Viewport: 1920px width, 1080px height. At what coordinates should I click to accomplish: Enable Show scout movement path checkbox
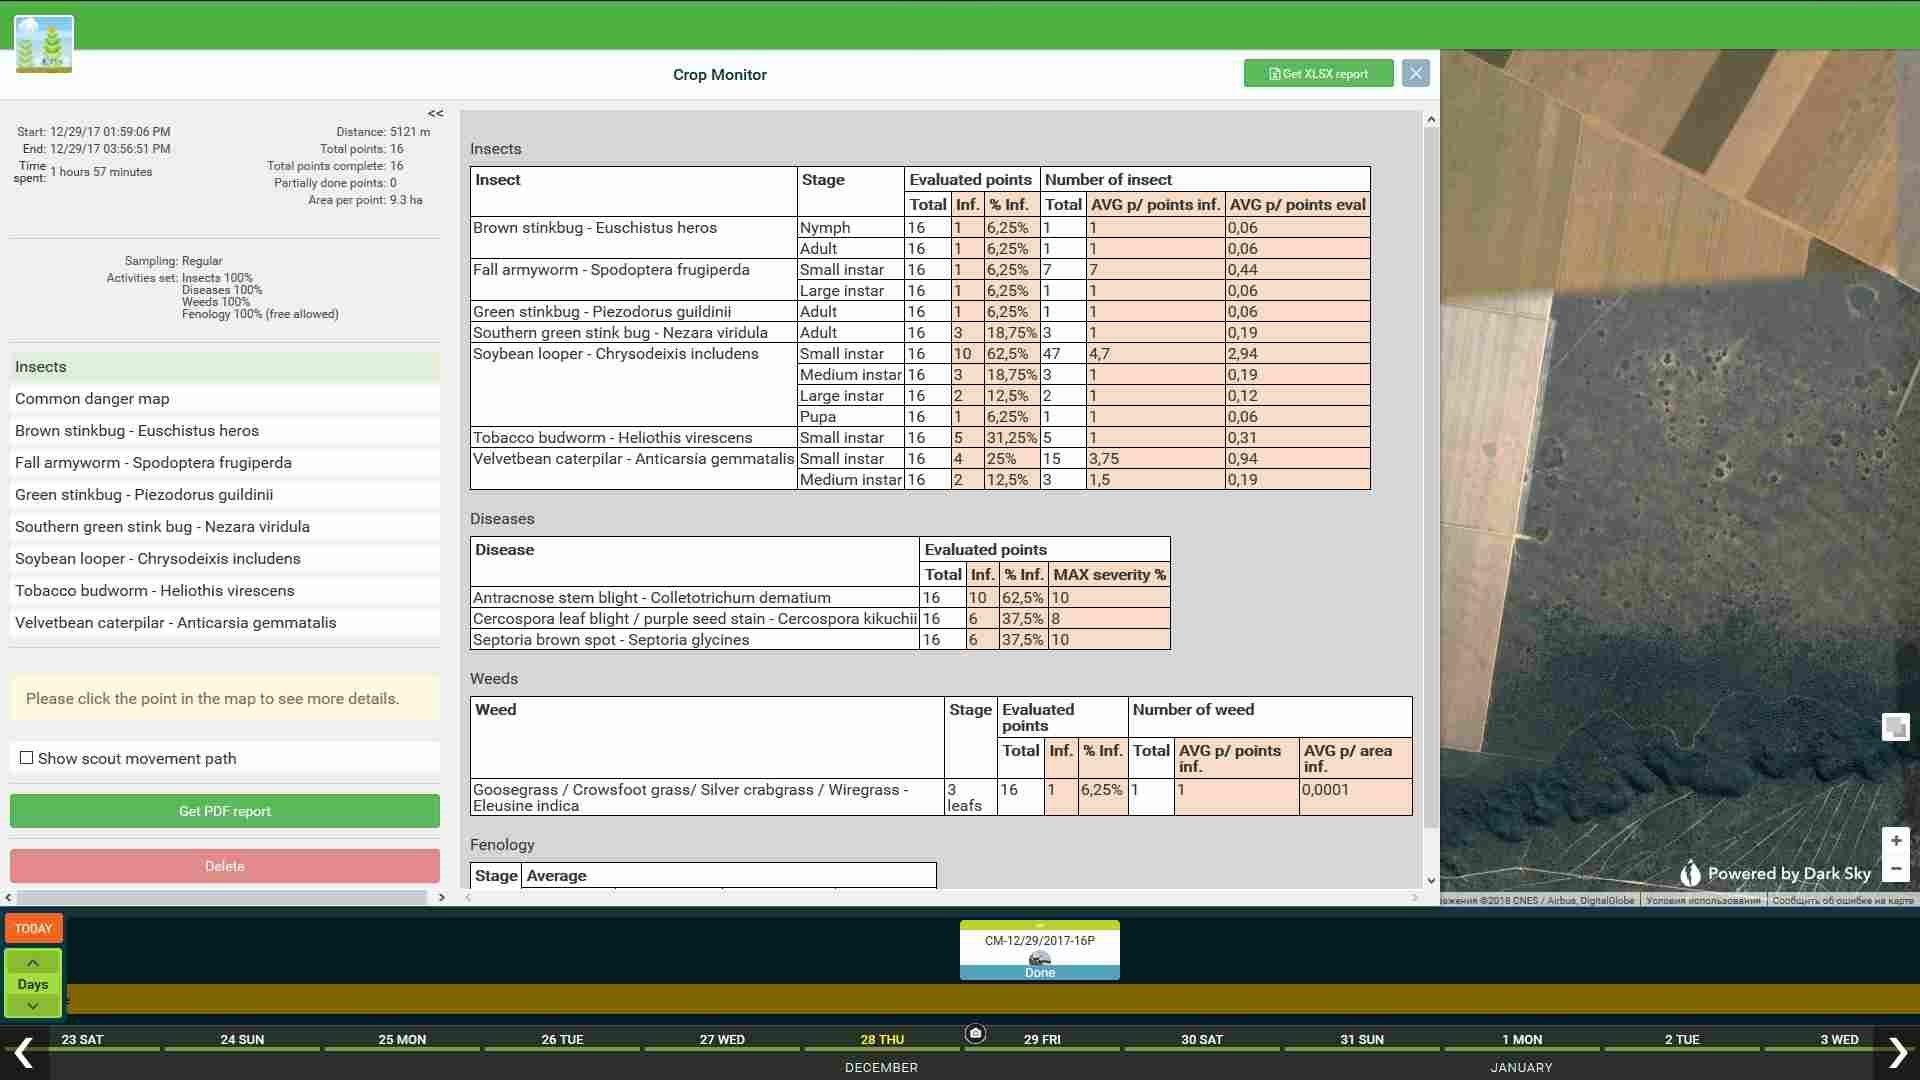click(x=27, y=758)
